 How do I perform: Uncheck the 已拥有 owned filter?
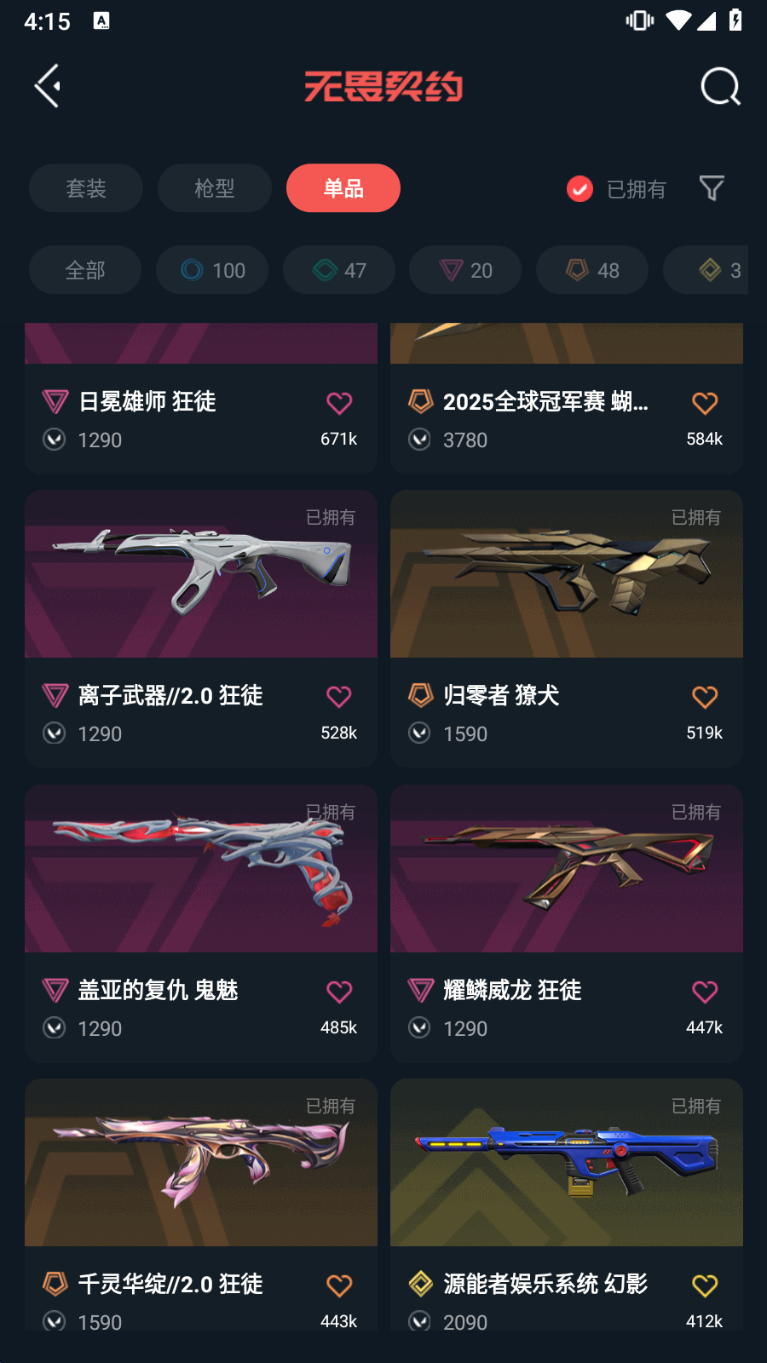(616, 189)
